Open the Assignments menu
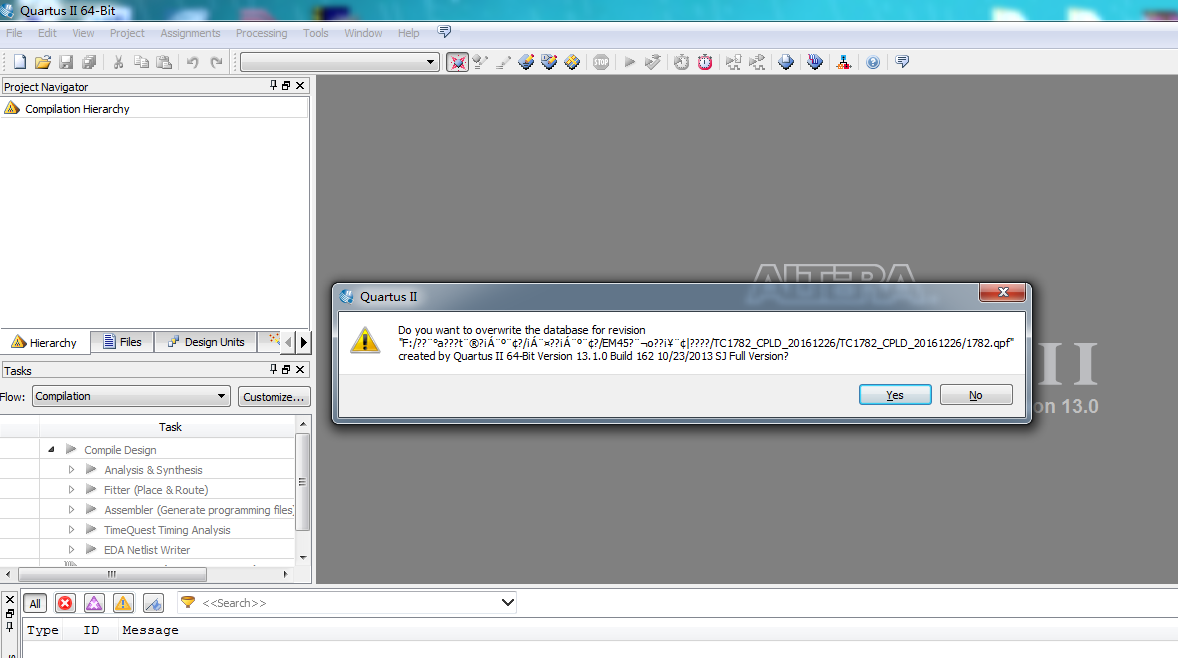 [x=190, y=33]
